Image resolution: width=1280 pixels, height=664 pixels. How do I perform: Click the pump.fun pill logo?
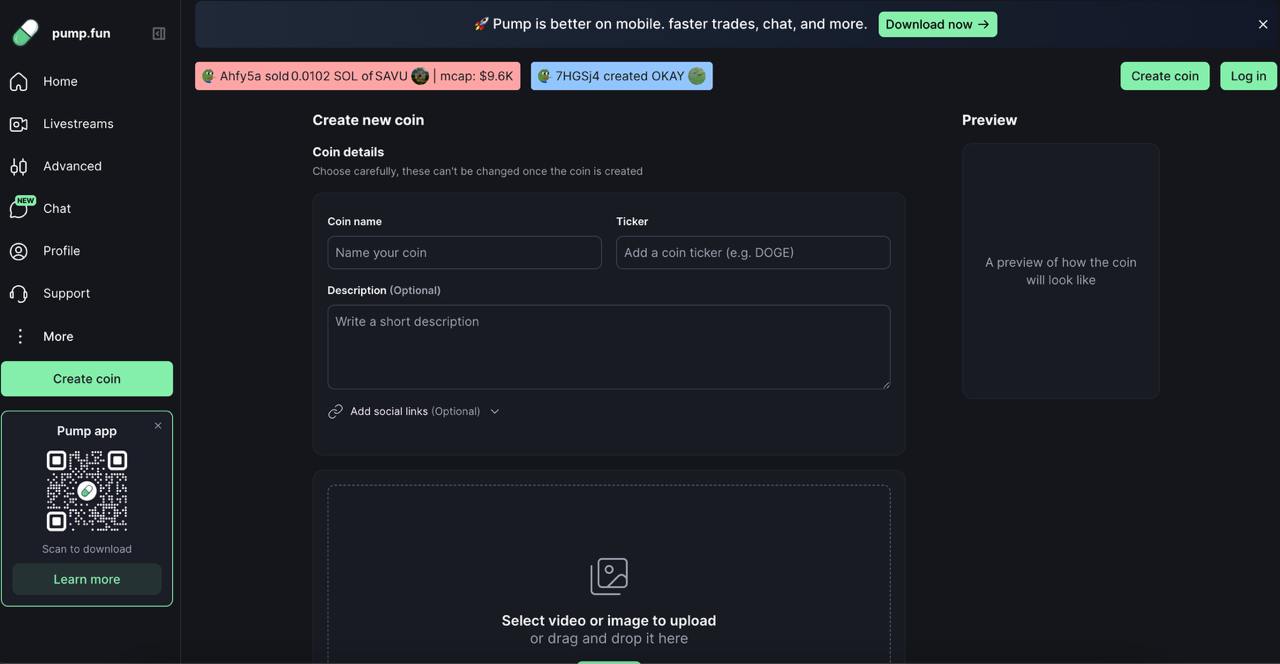point(25,33)
